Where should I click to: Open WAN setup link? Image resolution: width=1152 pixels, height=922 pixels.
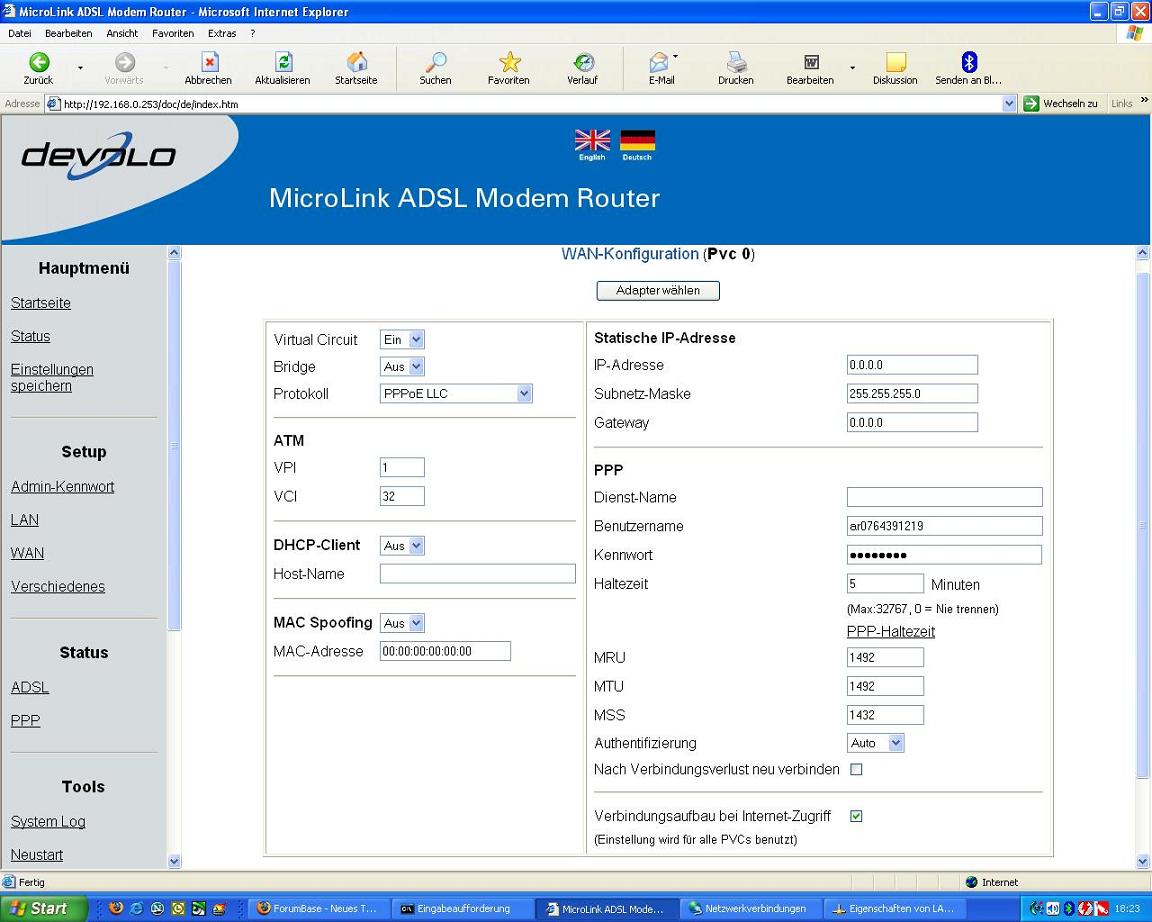click(x=27, y=553)
